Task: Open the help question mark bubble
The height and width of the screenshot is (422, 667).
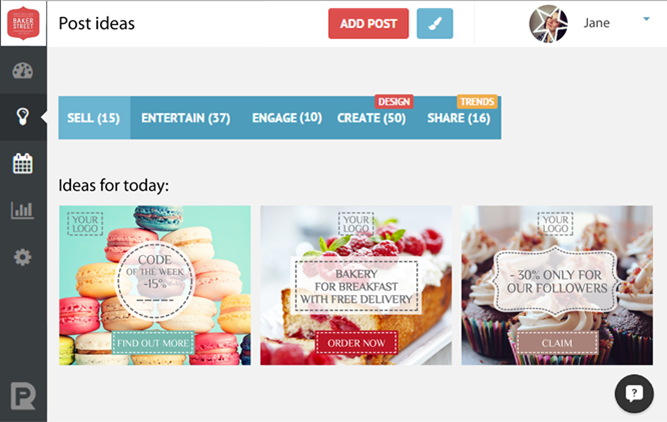Action: (x=634, y=393)
